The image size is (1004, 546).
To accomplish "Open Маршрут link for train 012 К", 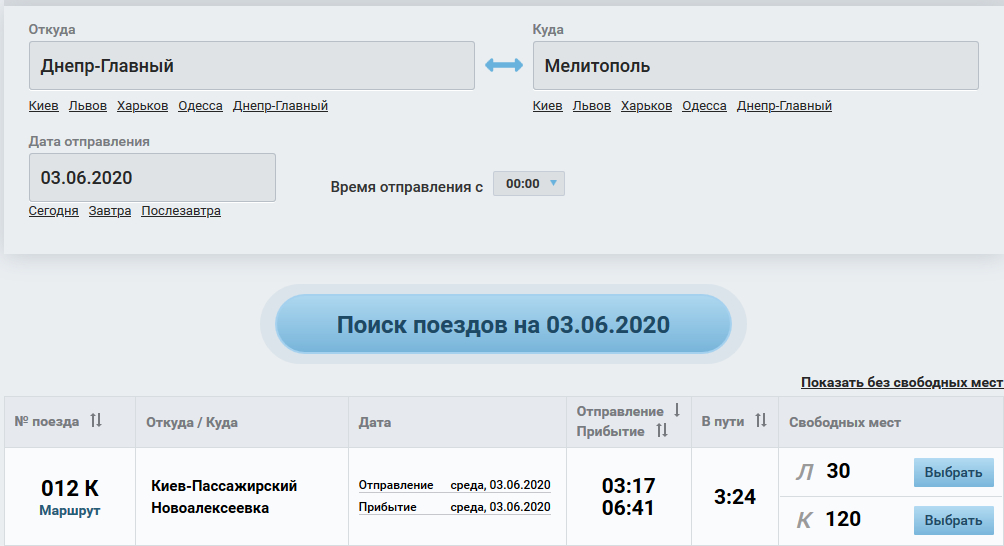I will pos(70,511).
